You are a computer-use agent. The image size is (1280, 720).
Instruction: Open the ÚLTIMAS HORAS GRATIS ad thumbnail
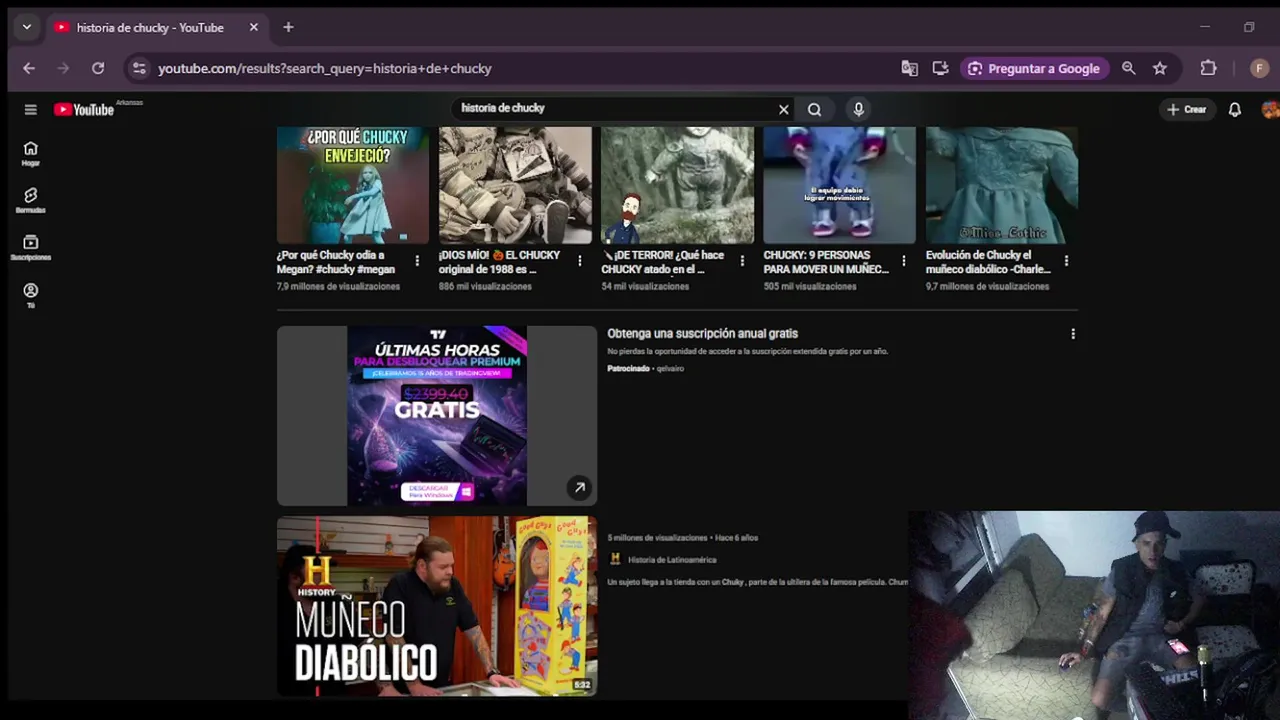tap(437, 416)
